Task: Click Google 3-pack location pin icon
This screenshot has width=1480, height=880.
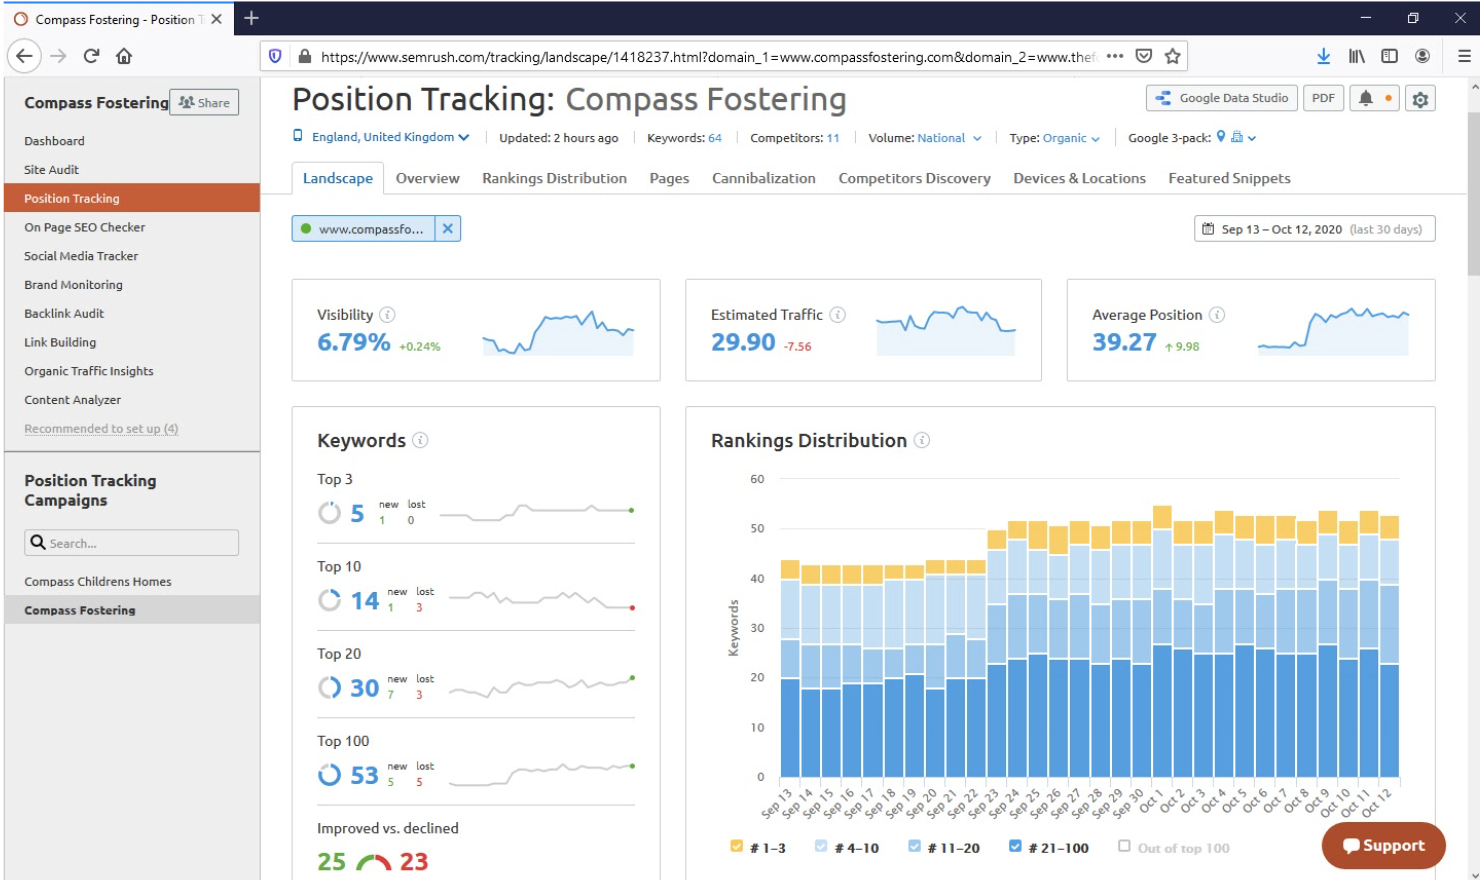Action: coord(1220,137)
